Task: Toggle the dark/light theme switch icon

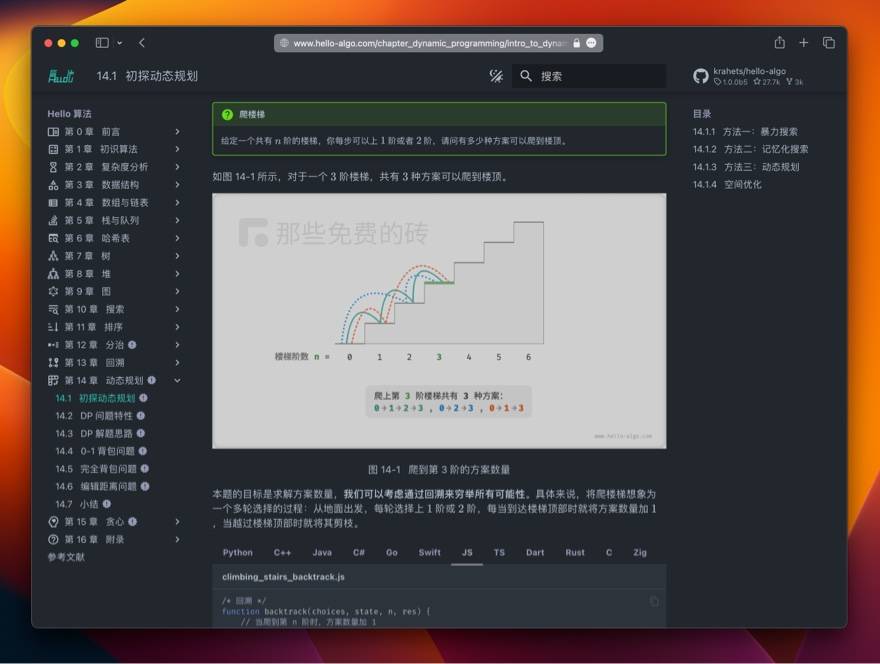Action: pyautogui.click(x=496, y=76)
